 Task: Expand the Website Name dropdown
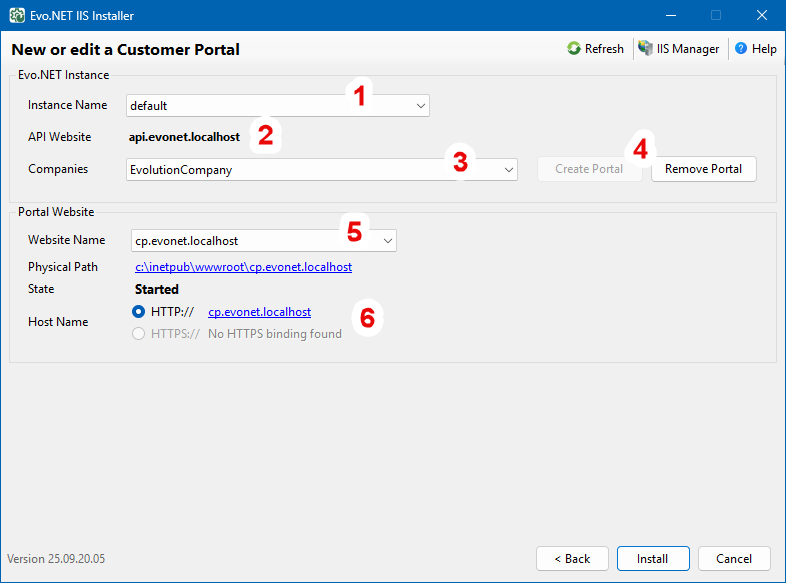click(388, 240)
